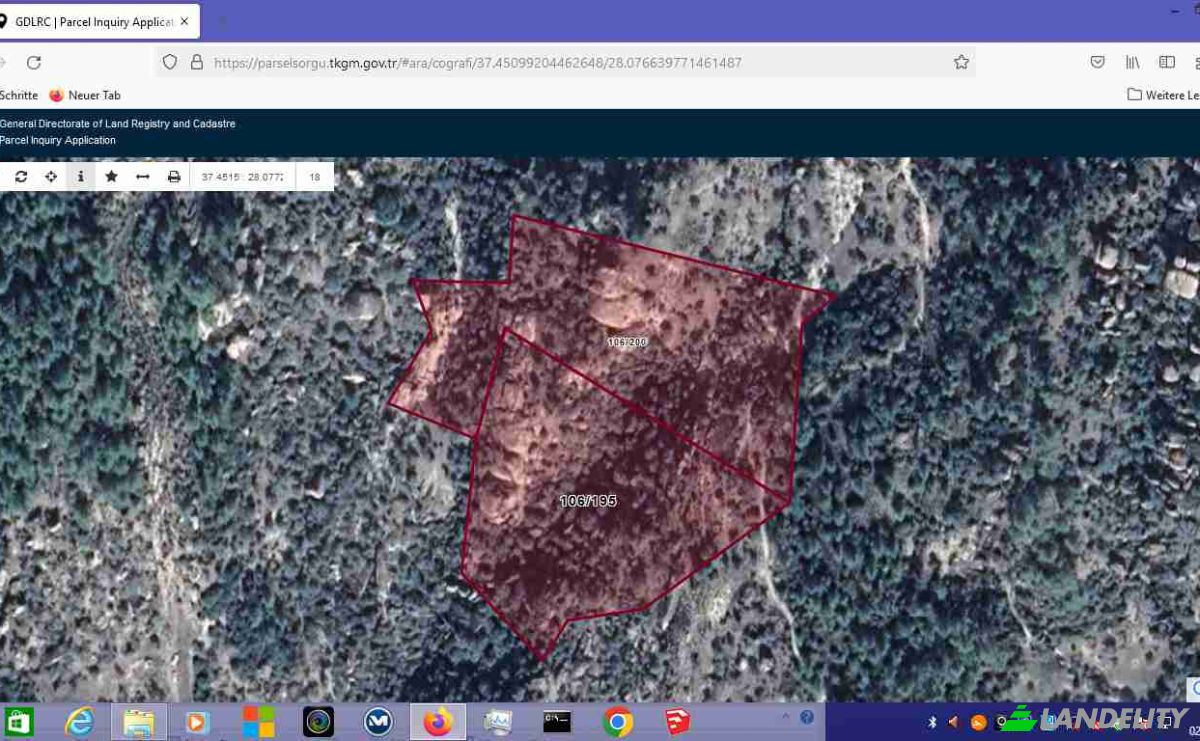1200x741 pixels.
Task: Open the blue 'M' app in taskbar
Action: tap(378, 721)
